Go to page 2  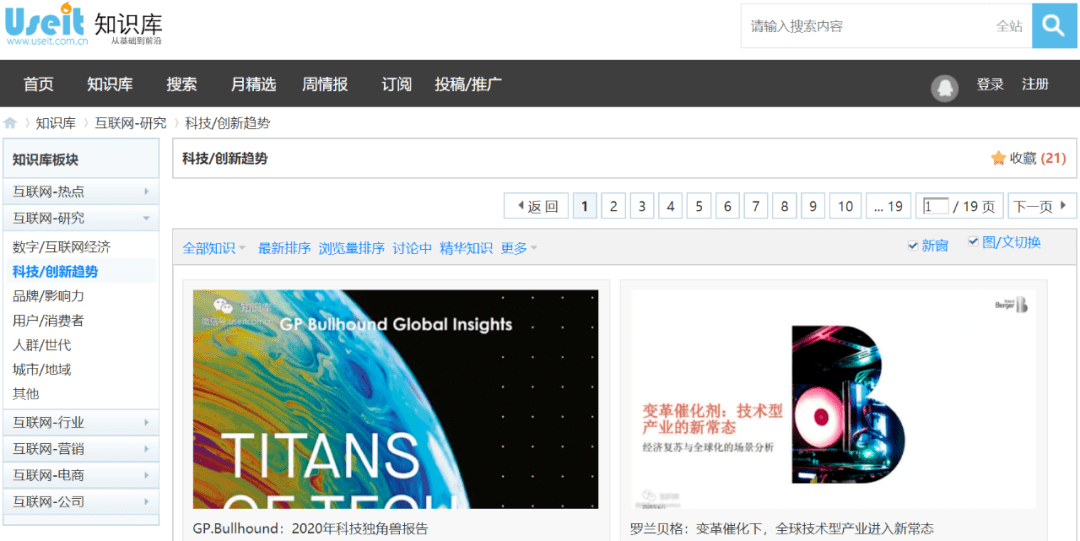[613, 206]
